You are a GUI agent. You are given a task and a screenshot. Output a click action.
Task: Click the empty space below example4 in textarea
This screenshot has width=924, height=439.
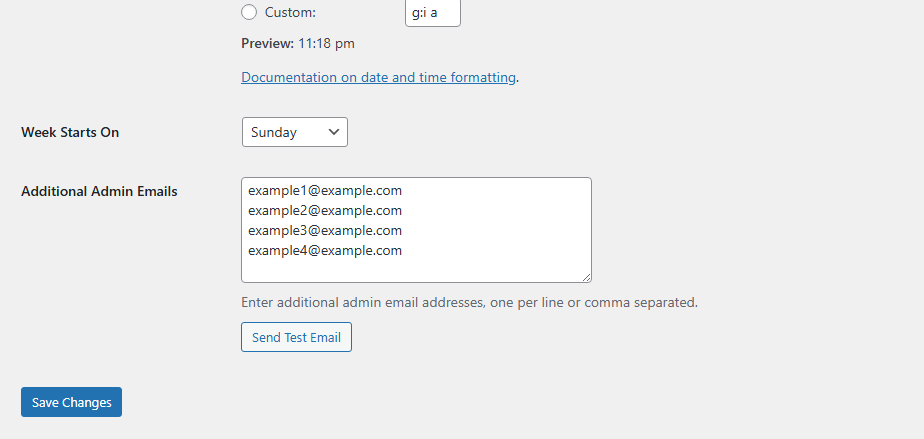(415, 269)
